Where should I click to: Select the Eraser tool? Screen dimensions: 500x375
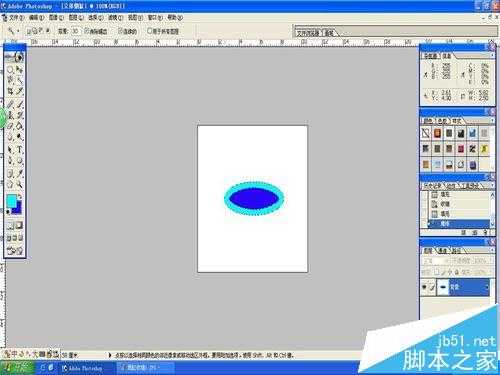[10, 126]
